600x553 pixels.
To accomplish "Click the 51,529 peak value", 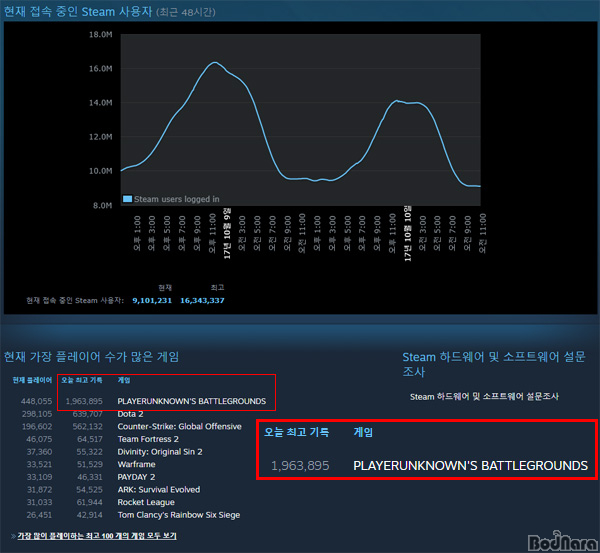I will point(90,465).
